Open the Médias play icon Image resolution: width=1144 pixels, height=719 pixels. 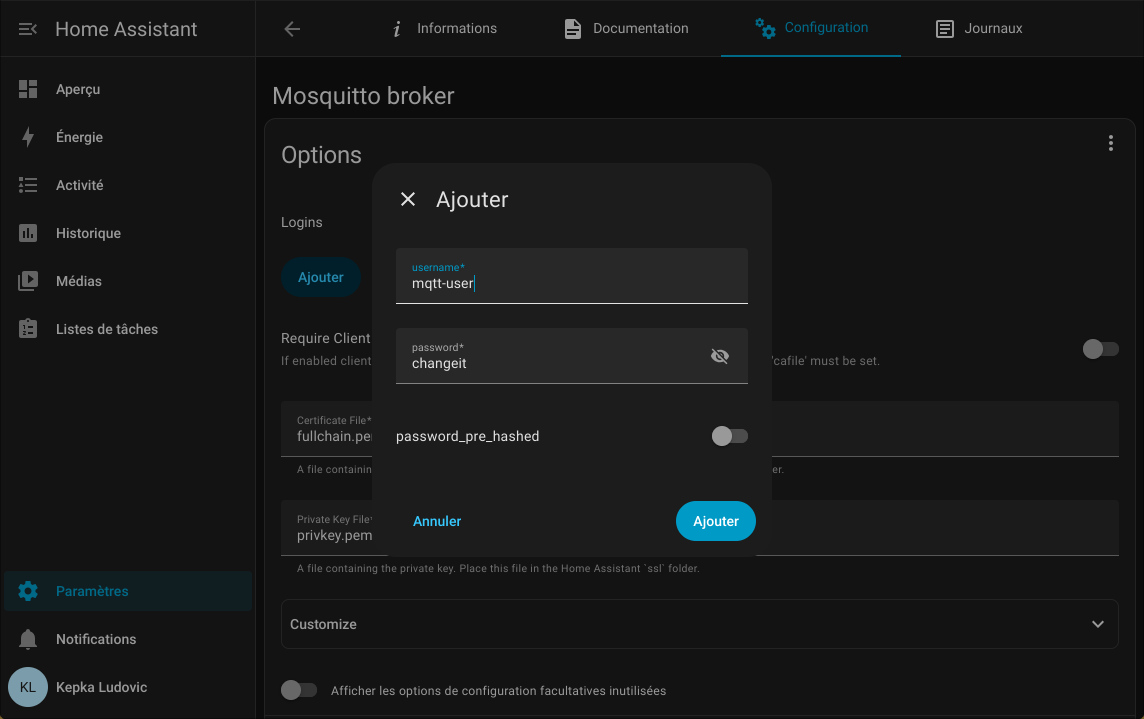coord(28,281)
